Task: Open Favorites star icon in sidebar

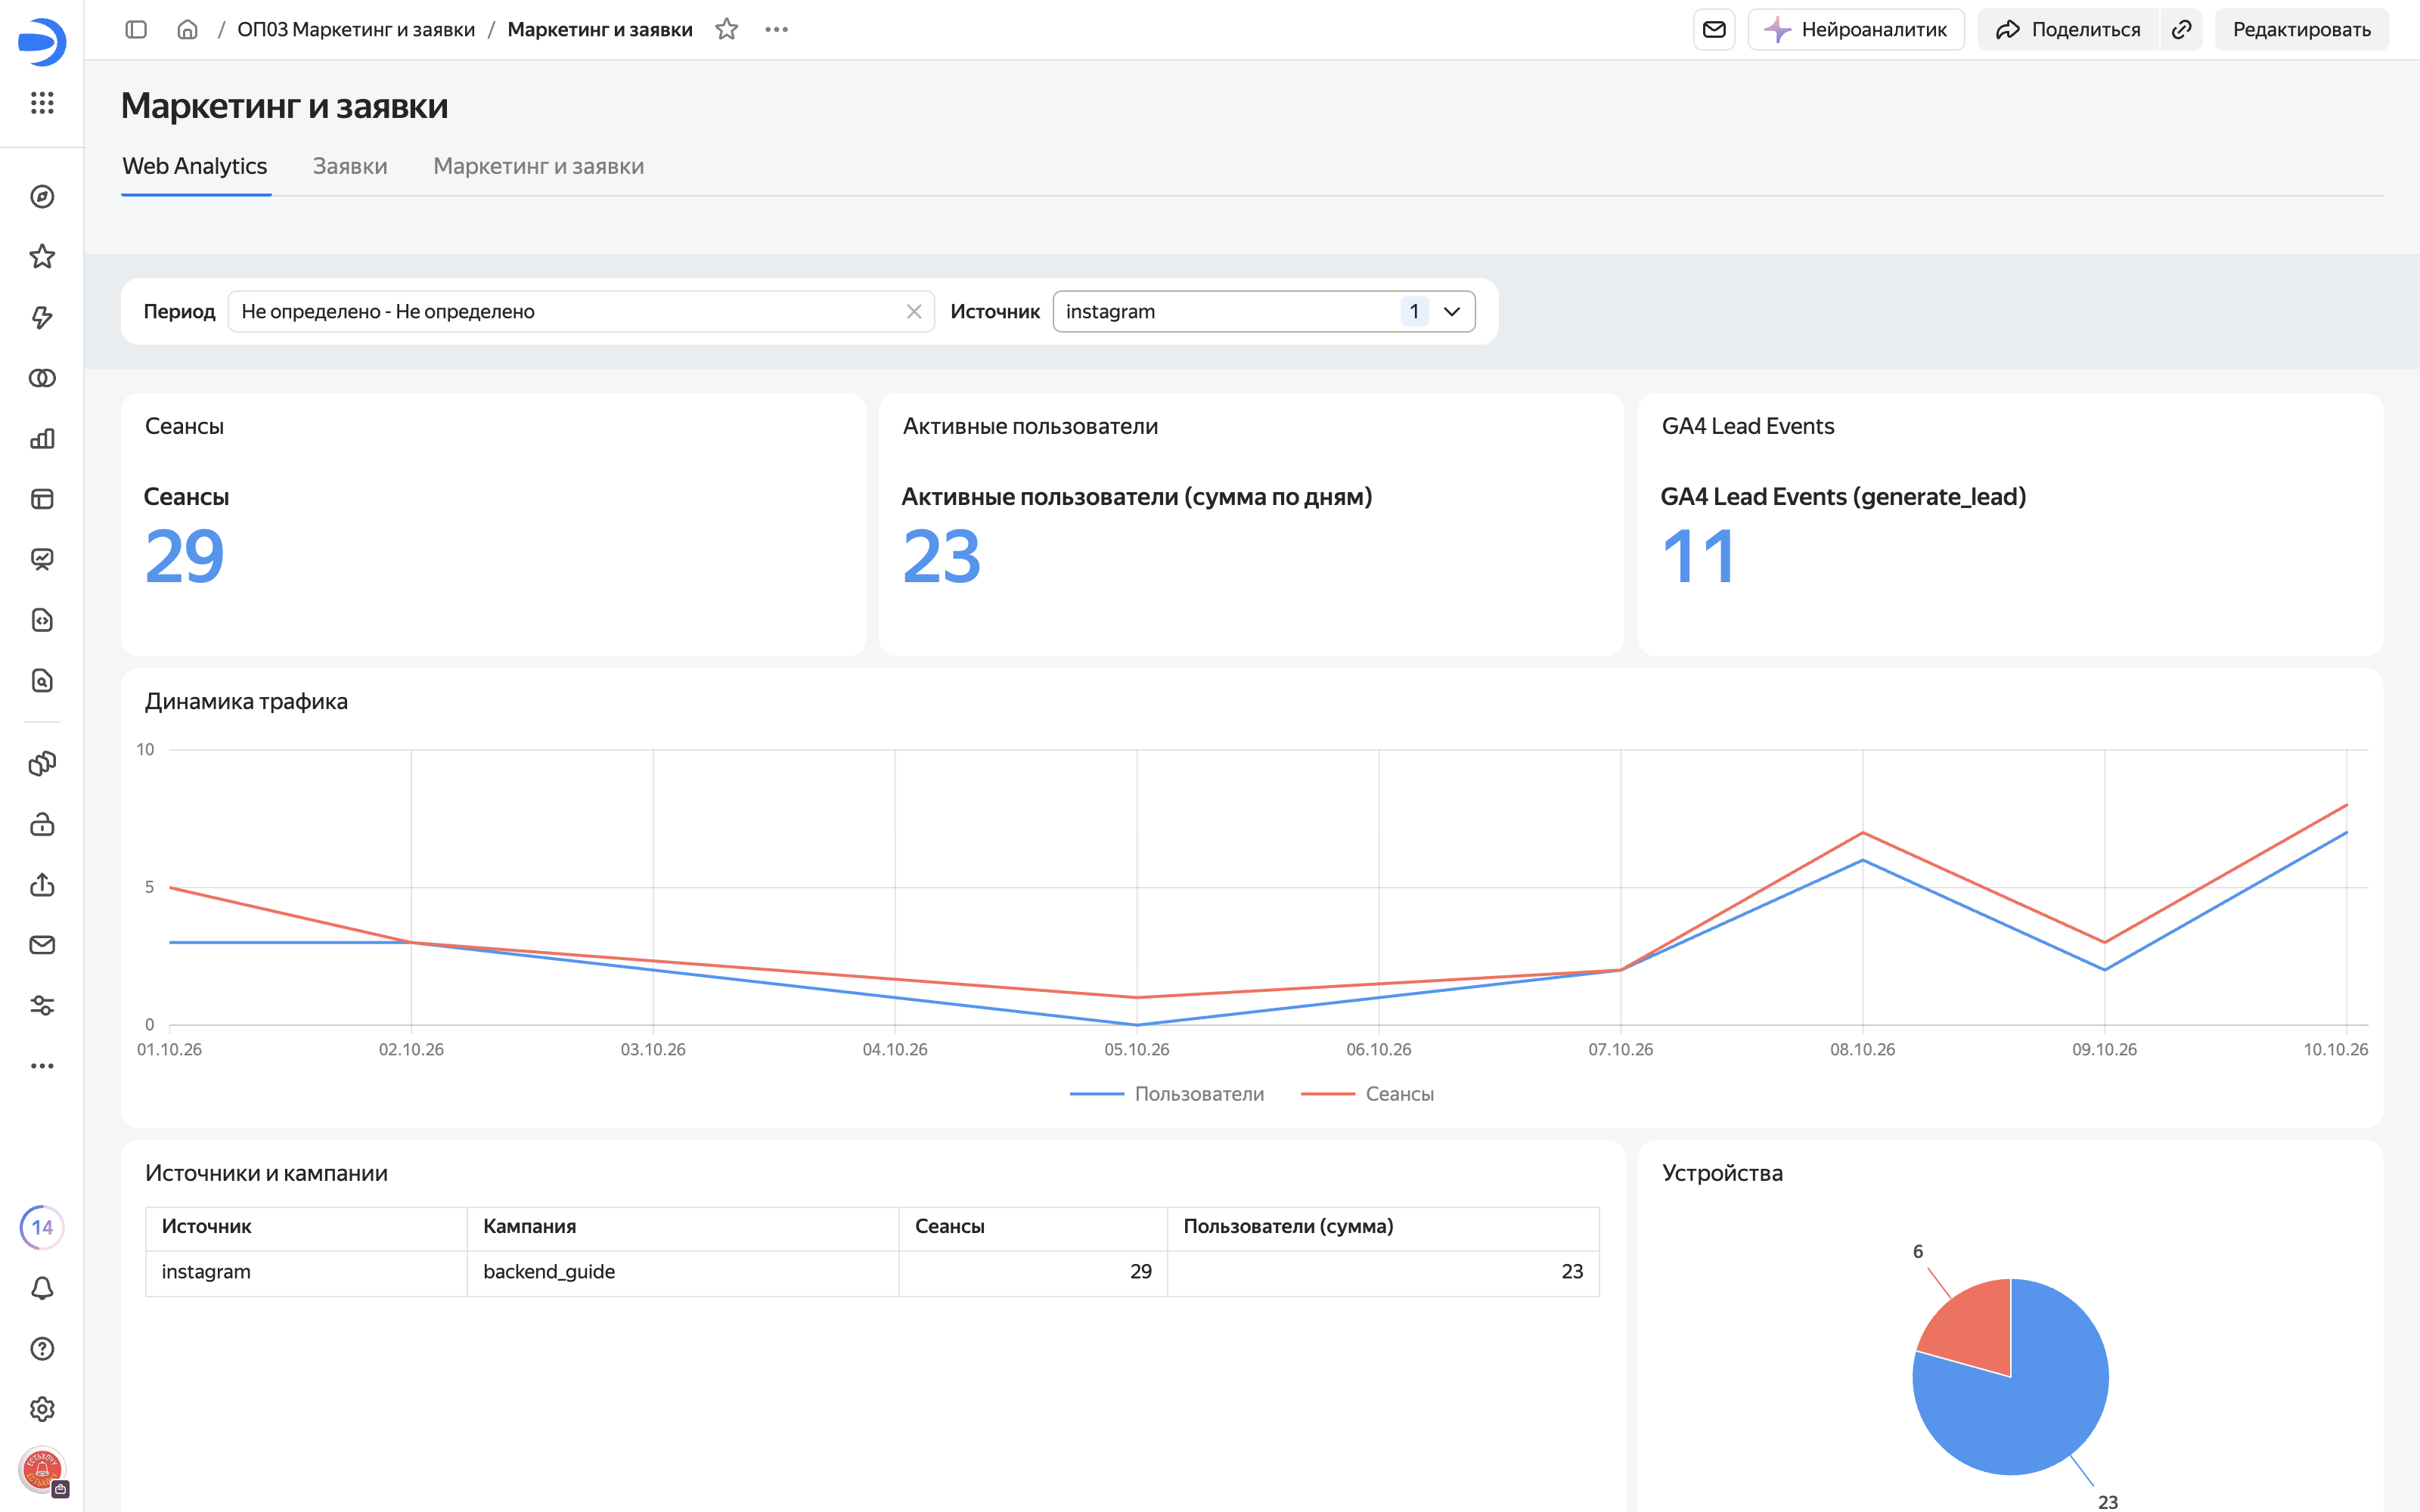Action: point(42,257)
